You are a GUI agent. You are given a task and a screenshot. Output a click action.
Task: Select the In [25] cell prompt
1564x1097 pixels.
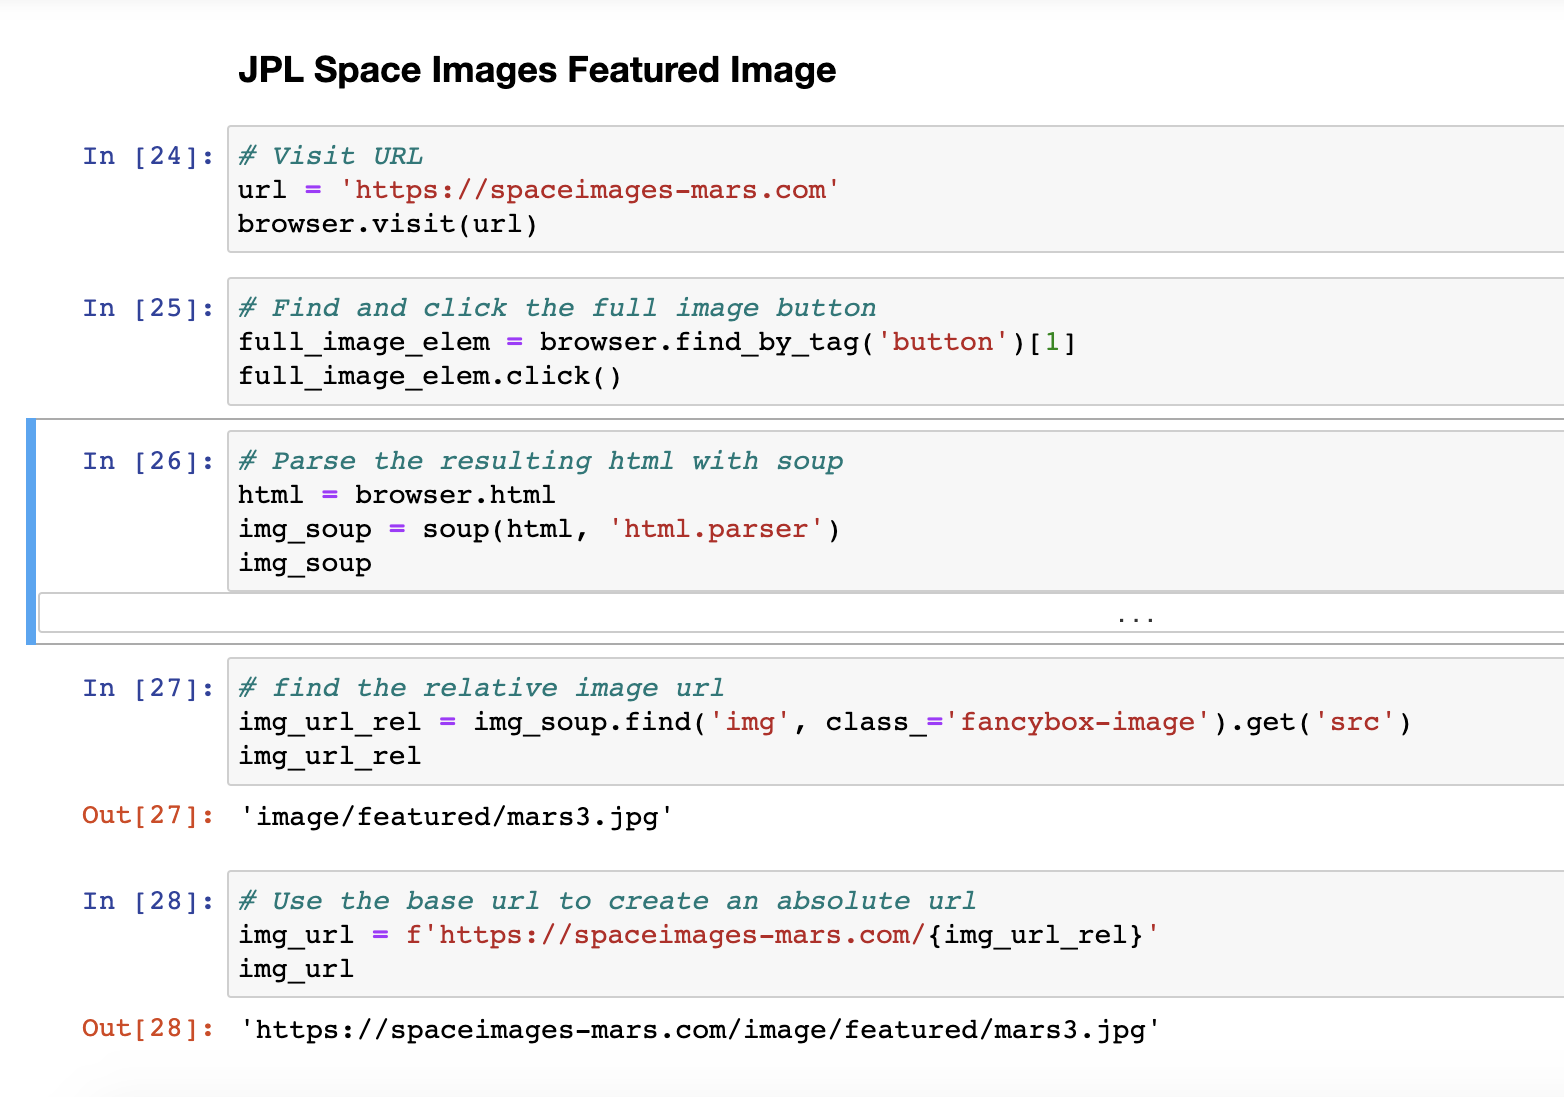click(x=148, y=308)
